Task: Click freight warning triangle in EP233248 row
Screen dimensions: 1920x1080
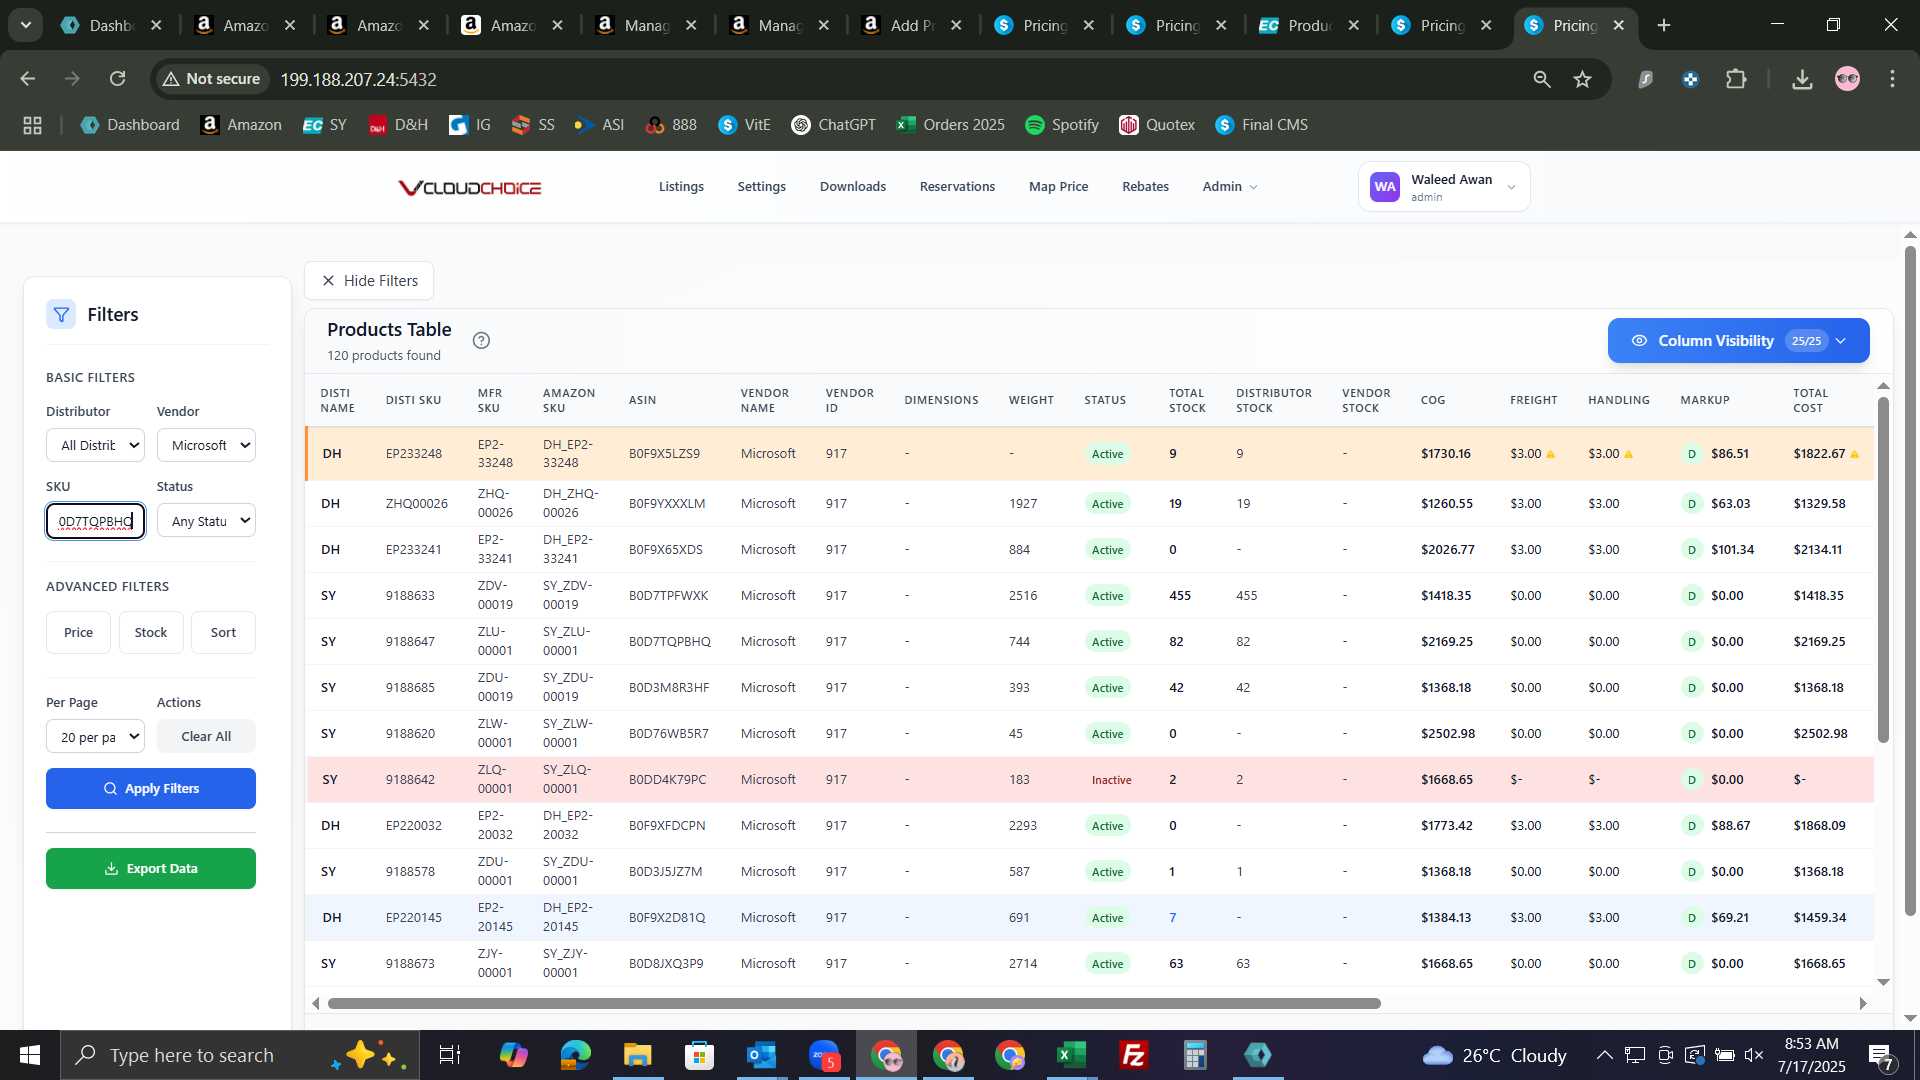Action: point(1551,454)
